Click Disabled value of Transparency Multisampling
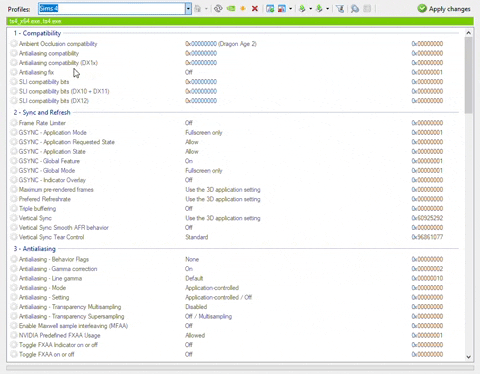 196,307
